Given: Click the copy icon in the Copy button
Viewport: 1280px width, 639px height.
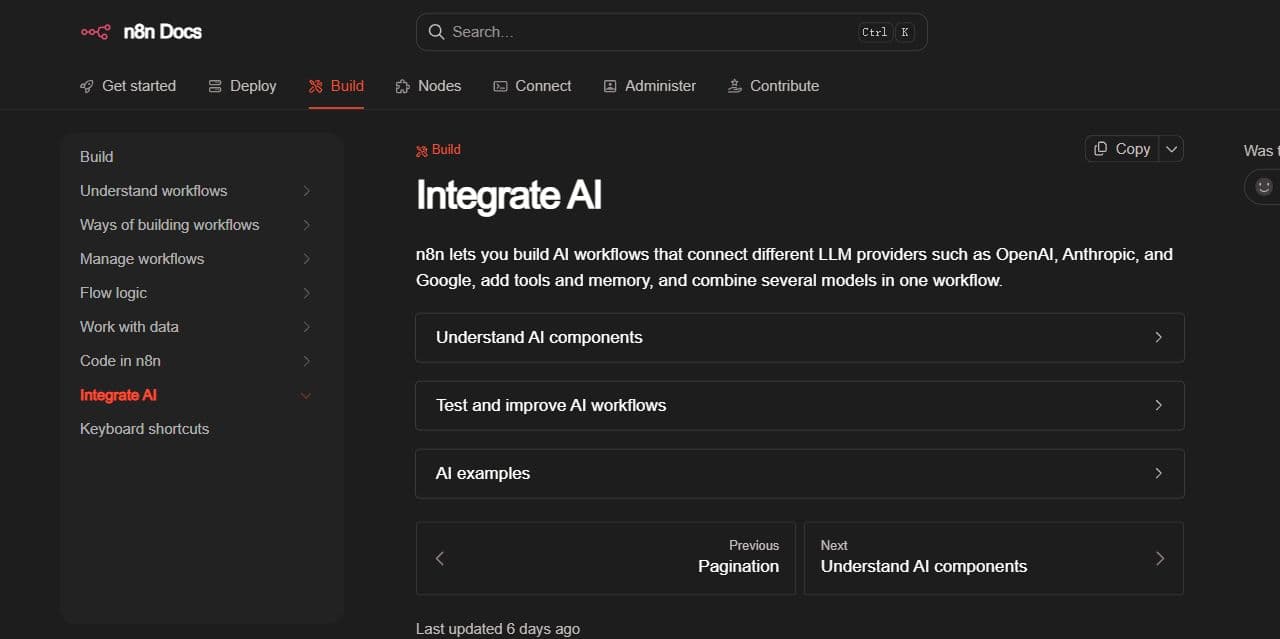Looking at the screenshot, I should pyautogui.click(x=1101, y=148).
